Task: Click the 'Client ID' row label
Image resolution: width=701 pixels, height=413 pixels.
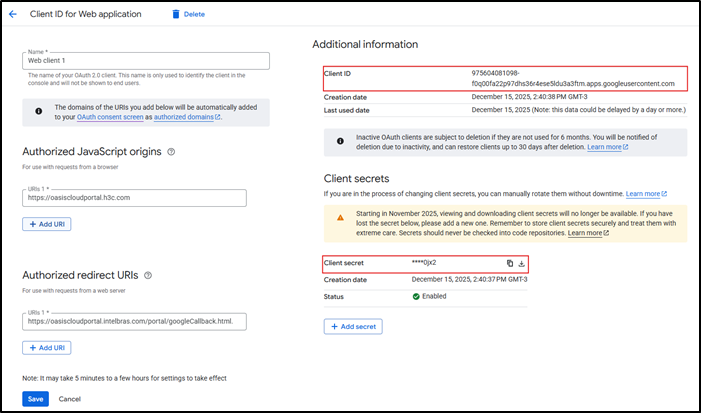Action: pyautogui.click(x=337, y=74)
